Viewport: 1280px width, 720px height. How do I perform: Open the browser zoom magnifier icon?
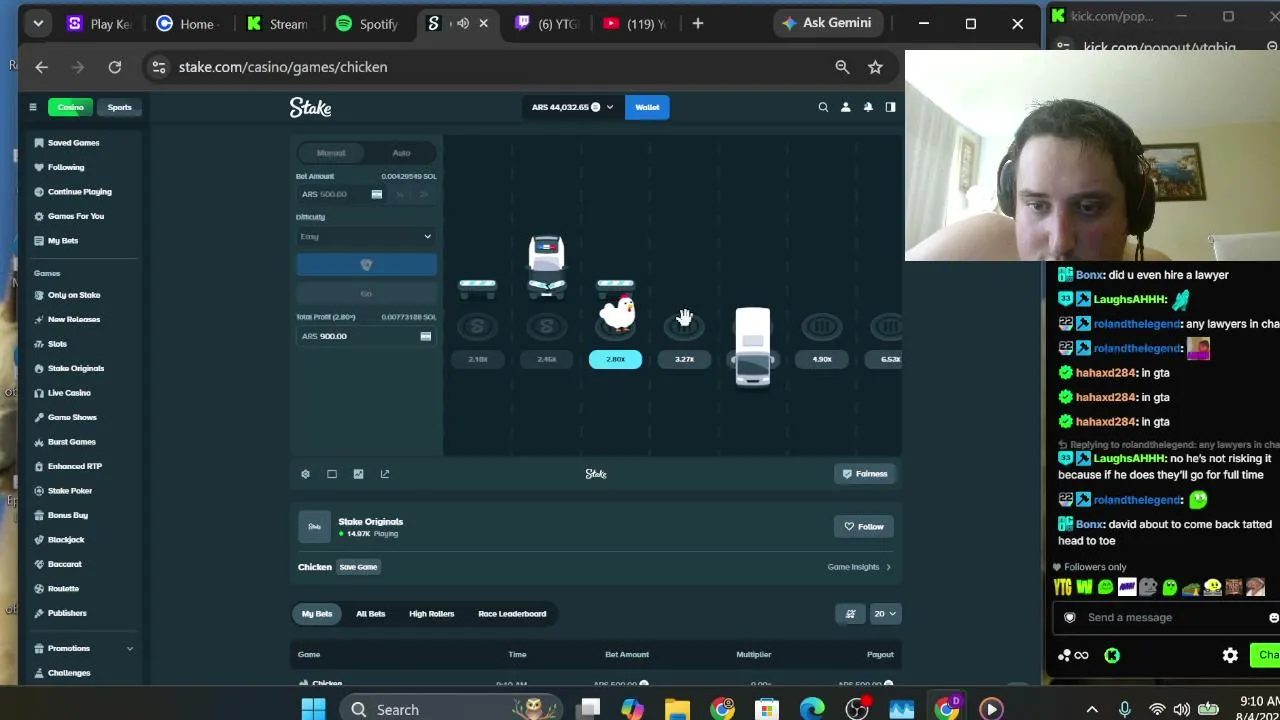tap(842, 67)
